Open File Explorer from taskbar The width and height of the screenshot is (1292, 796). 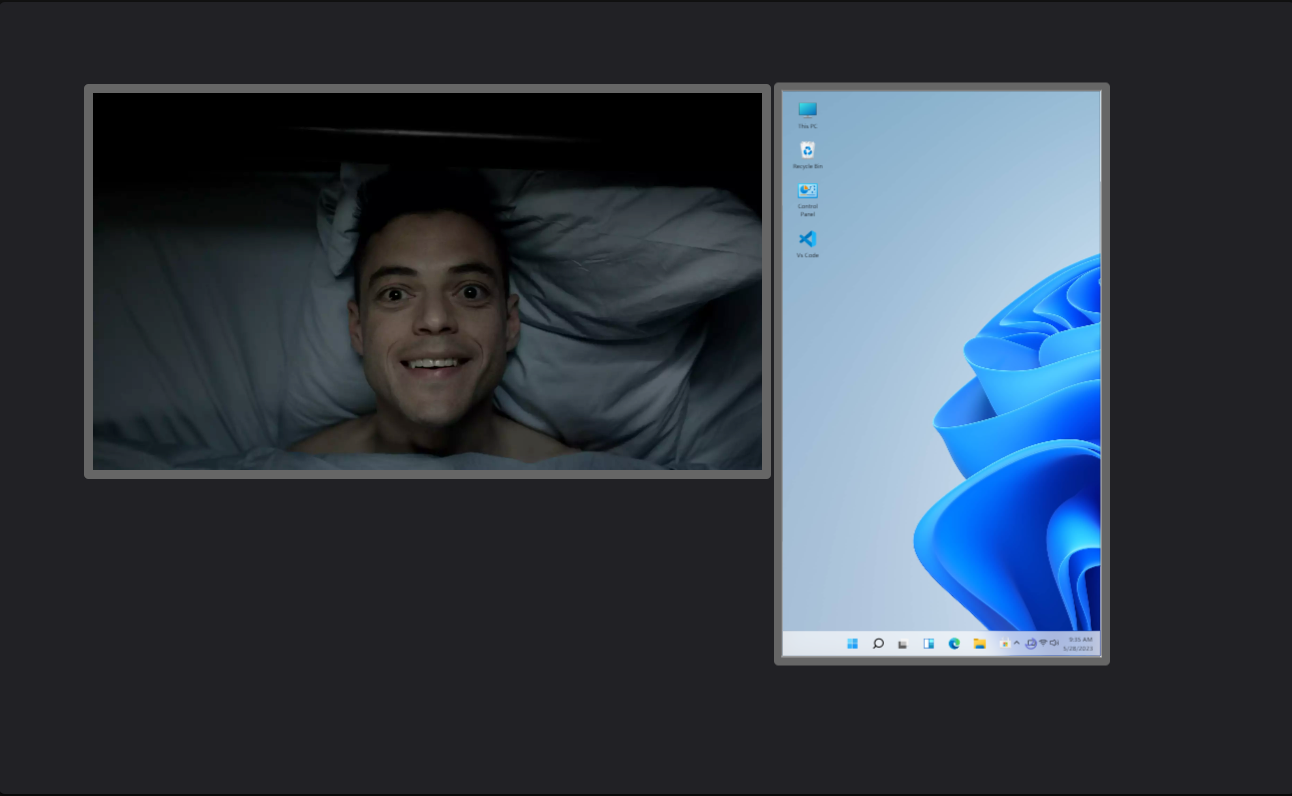980,643
